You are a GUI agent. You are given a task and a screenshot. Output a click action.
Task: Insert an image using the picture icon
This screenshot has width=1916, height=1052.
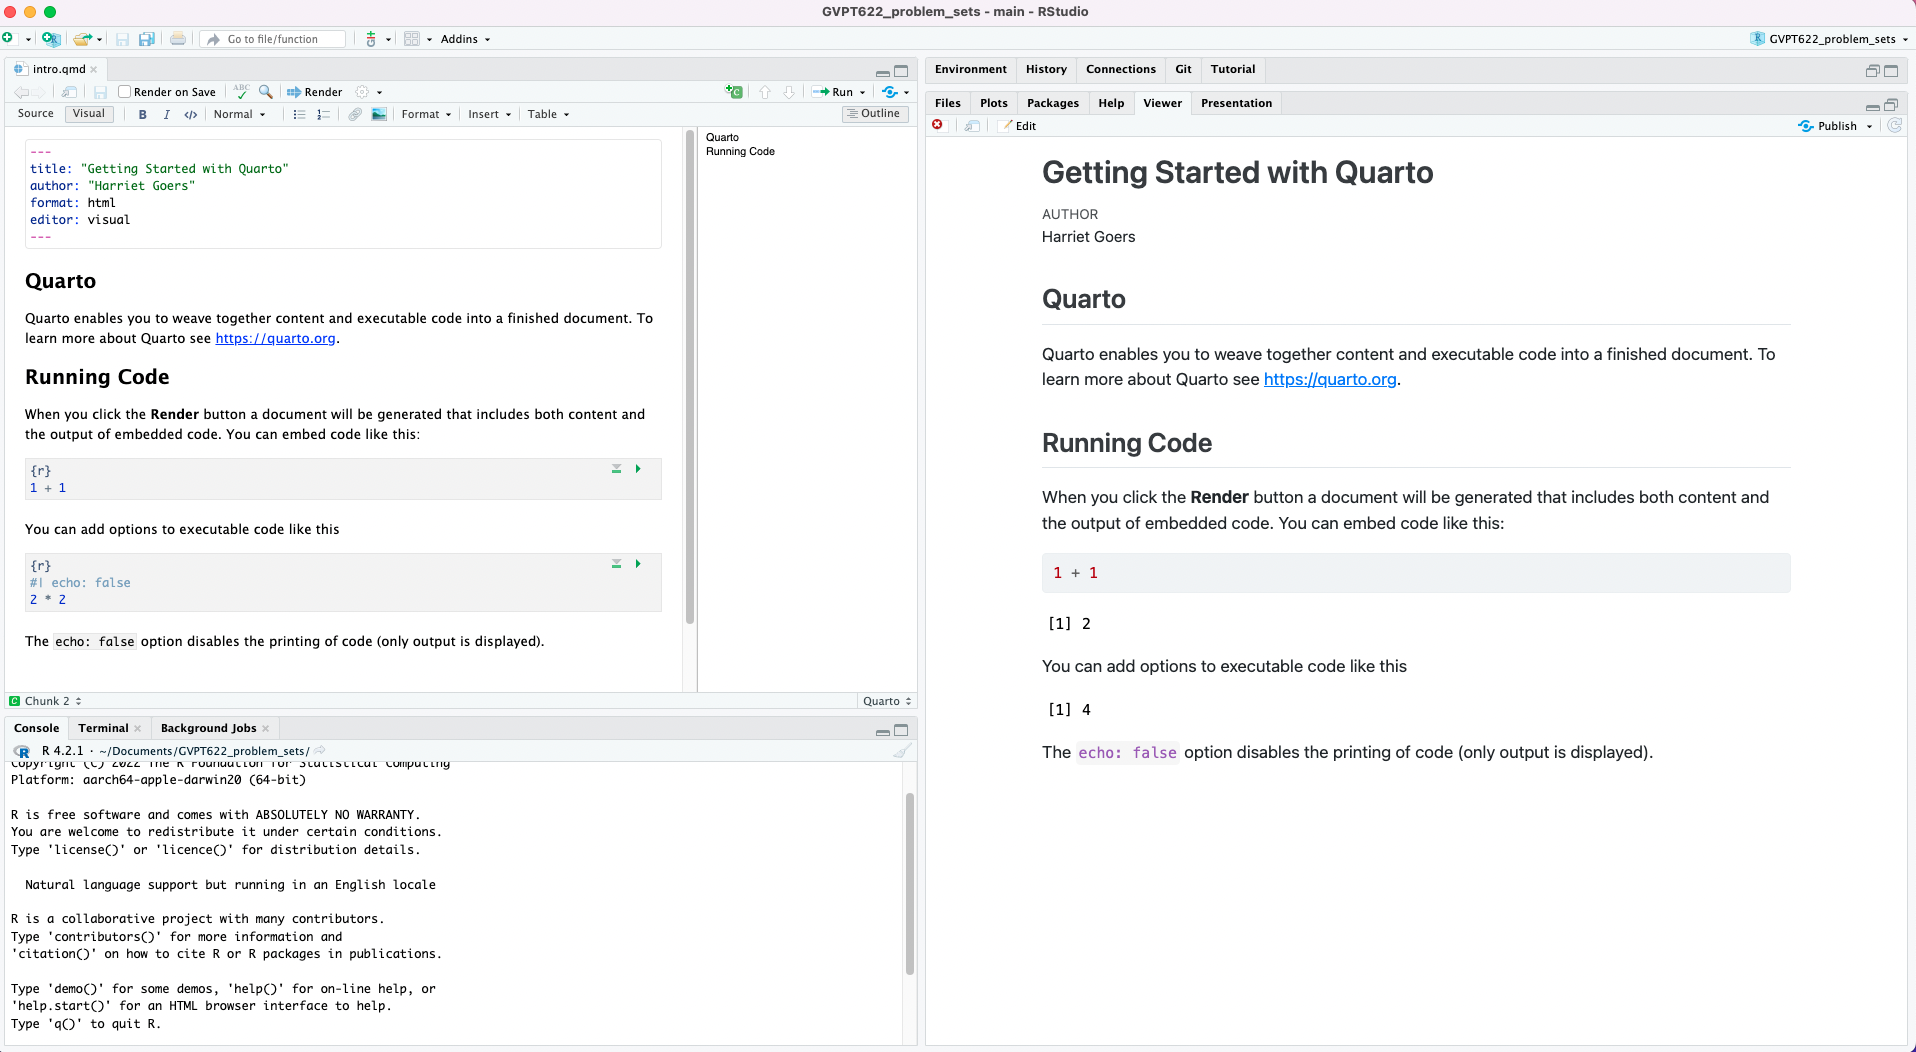point(379,115)
